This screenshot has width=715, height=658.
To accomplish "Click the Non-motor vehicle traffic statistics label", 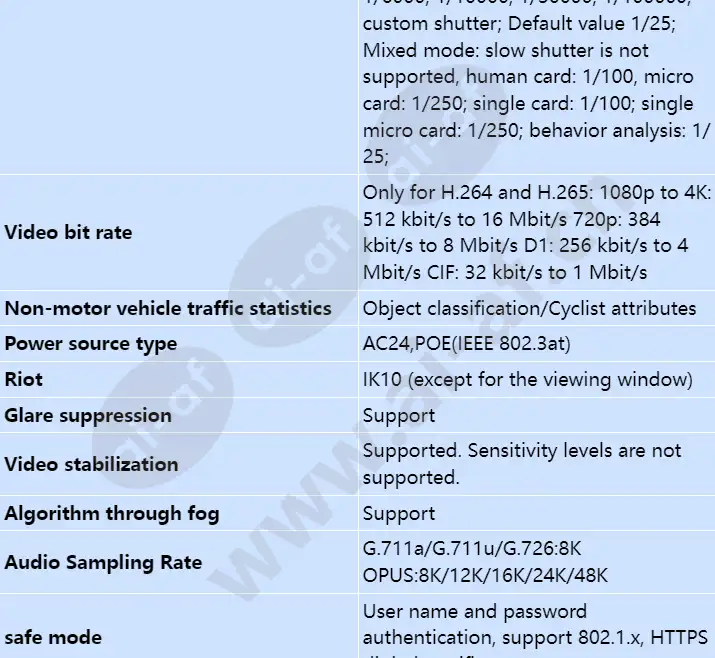I will tap(168, 309).
